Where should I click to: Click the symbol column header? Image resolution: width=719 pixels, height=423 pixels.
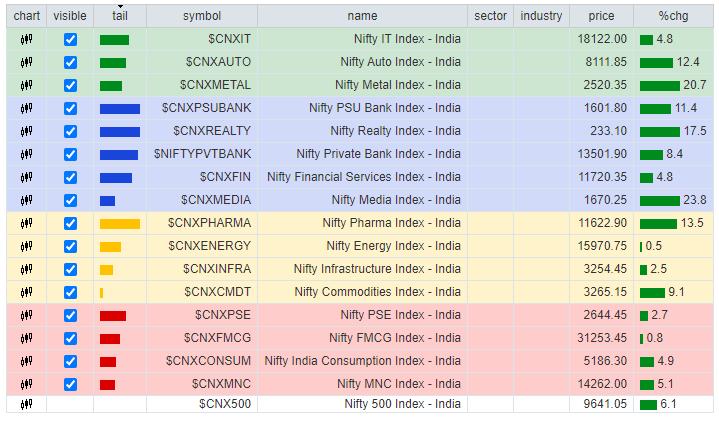[x=201, y=16]
